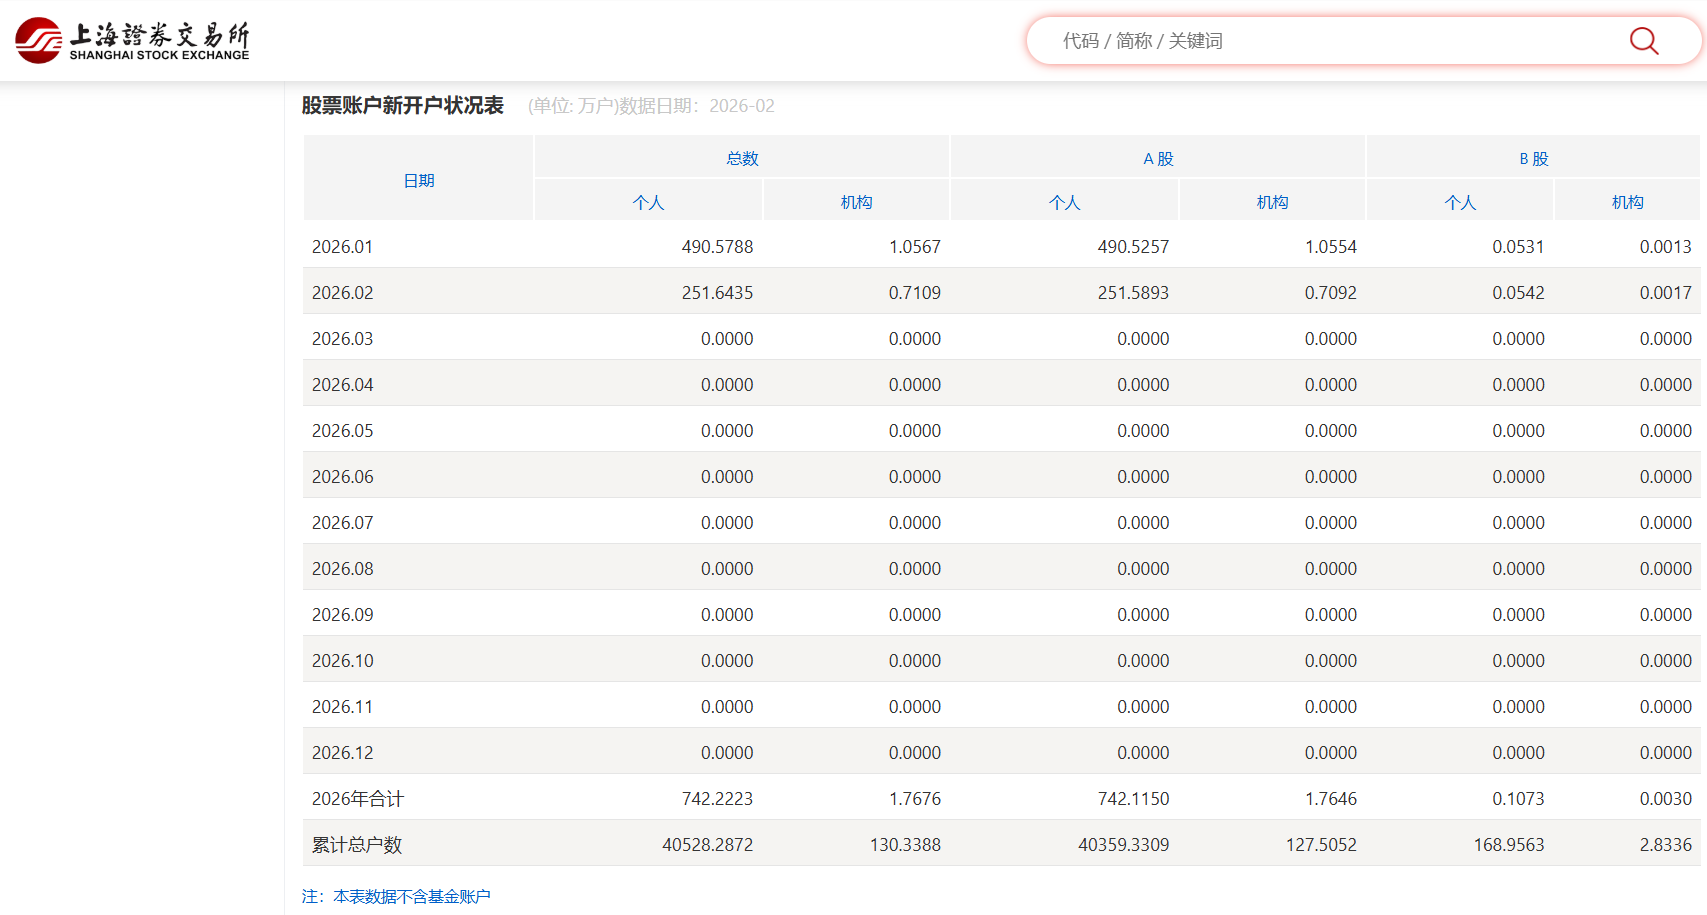The image size is (1707, 915).
Task: Click 机构 header under 总数
Action: [856, 202]
